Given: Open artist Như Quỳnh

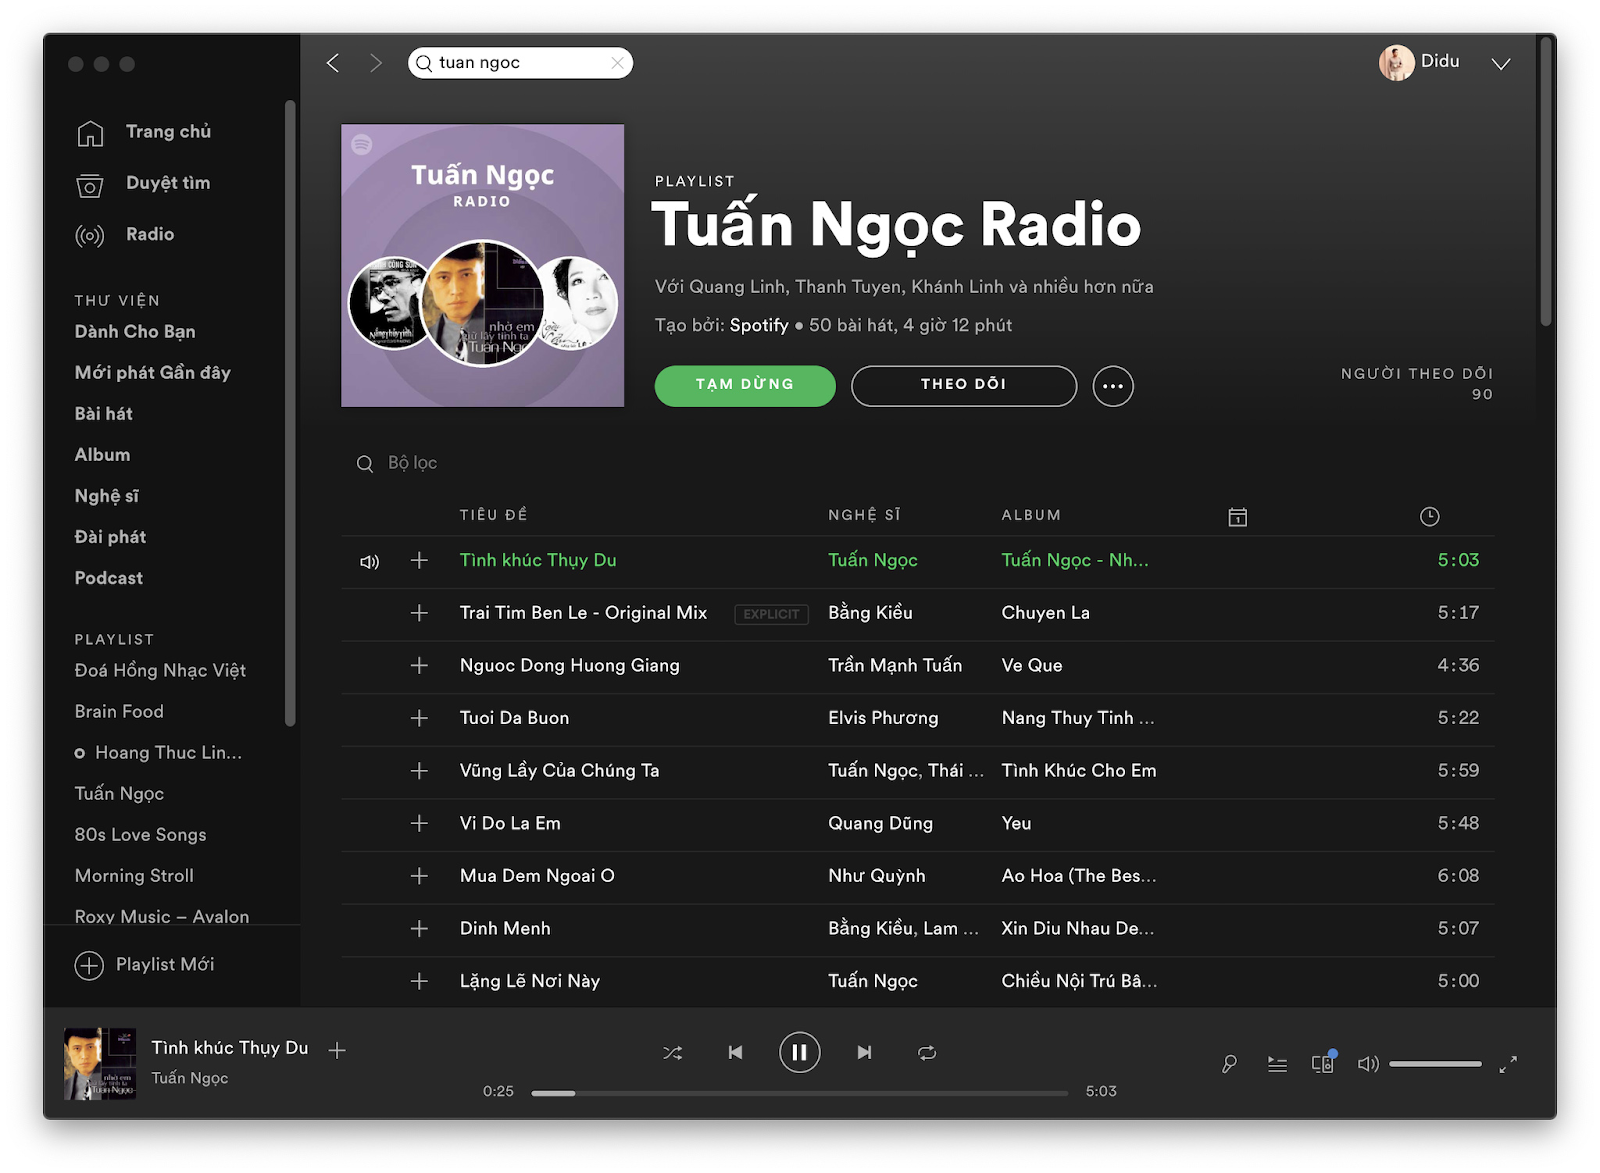Looking at the screenshot, I should pos(877,876).
